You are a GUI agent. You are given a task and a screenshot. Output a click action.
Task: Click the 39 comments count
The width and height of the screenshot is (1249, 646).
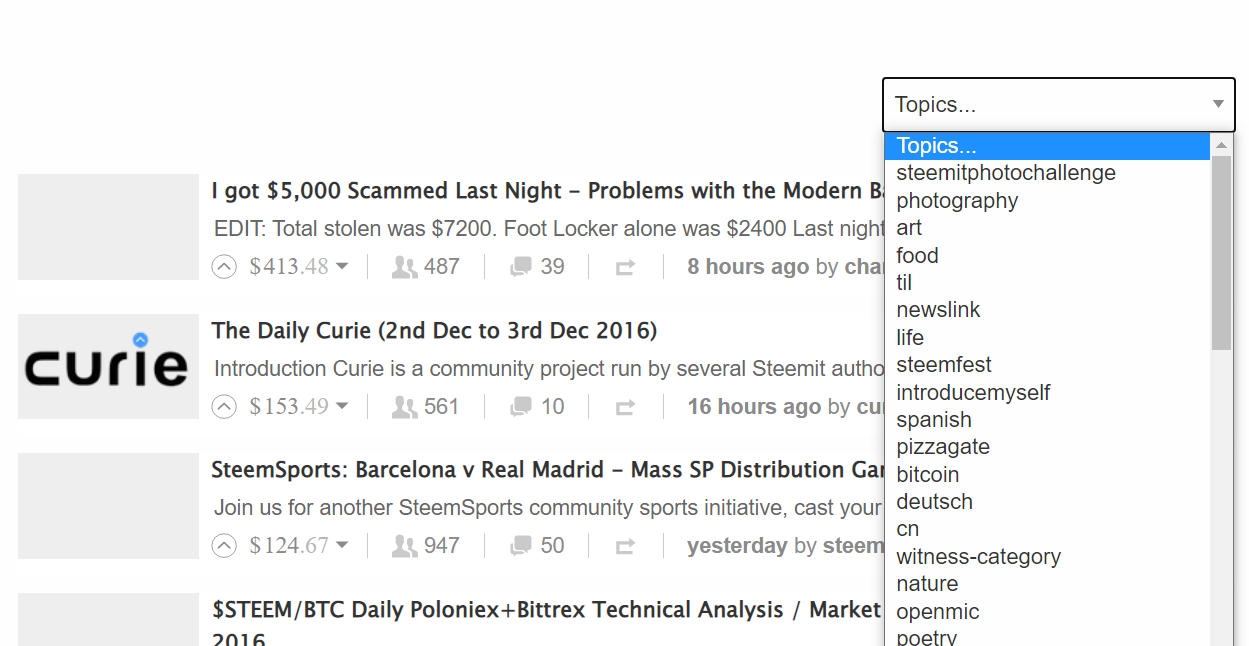(x=552, y=267)
